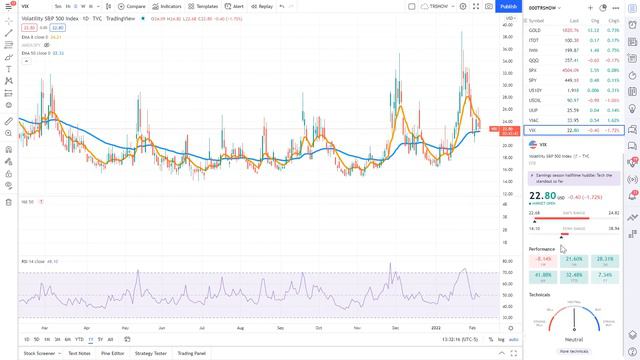
Task: Open the help question mark icon
Action: coord(632,352)
